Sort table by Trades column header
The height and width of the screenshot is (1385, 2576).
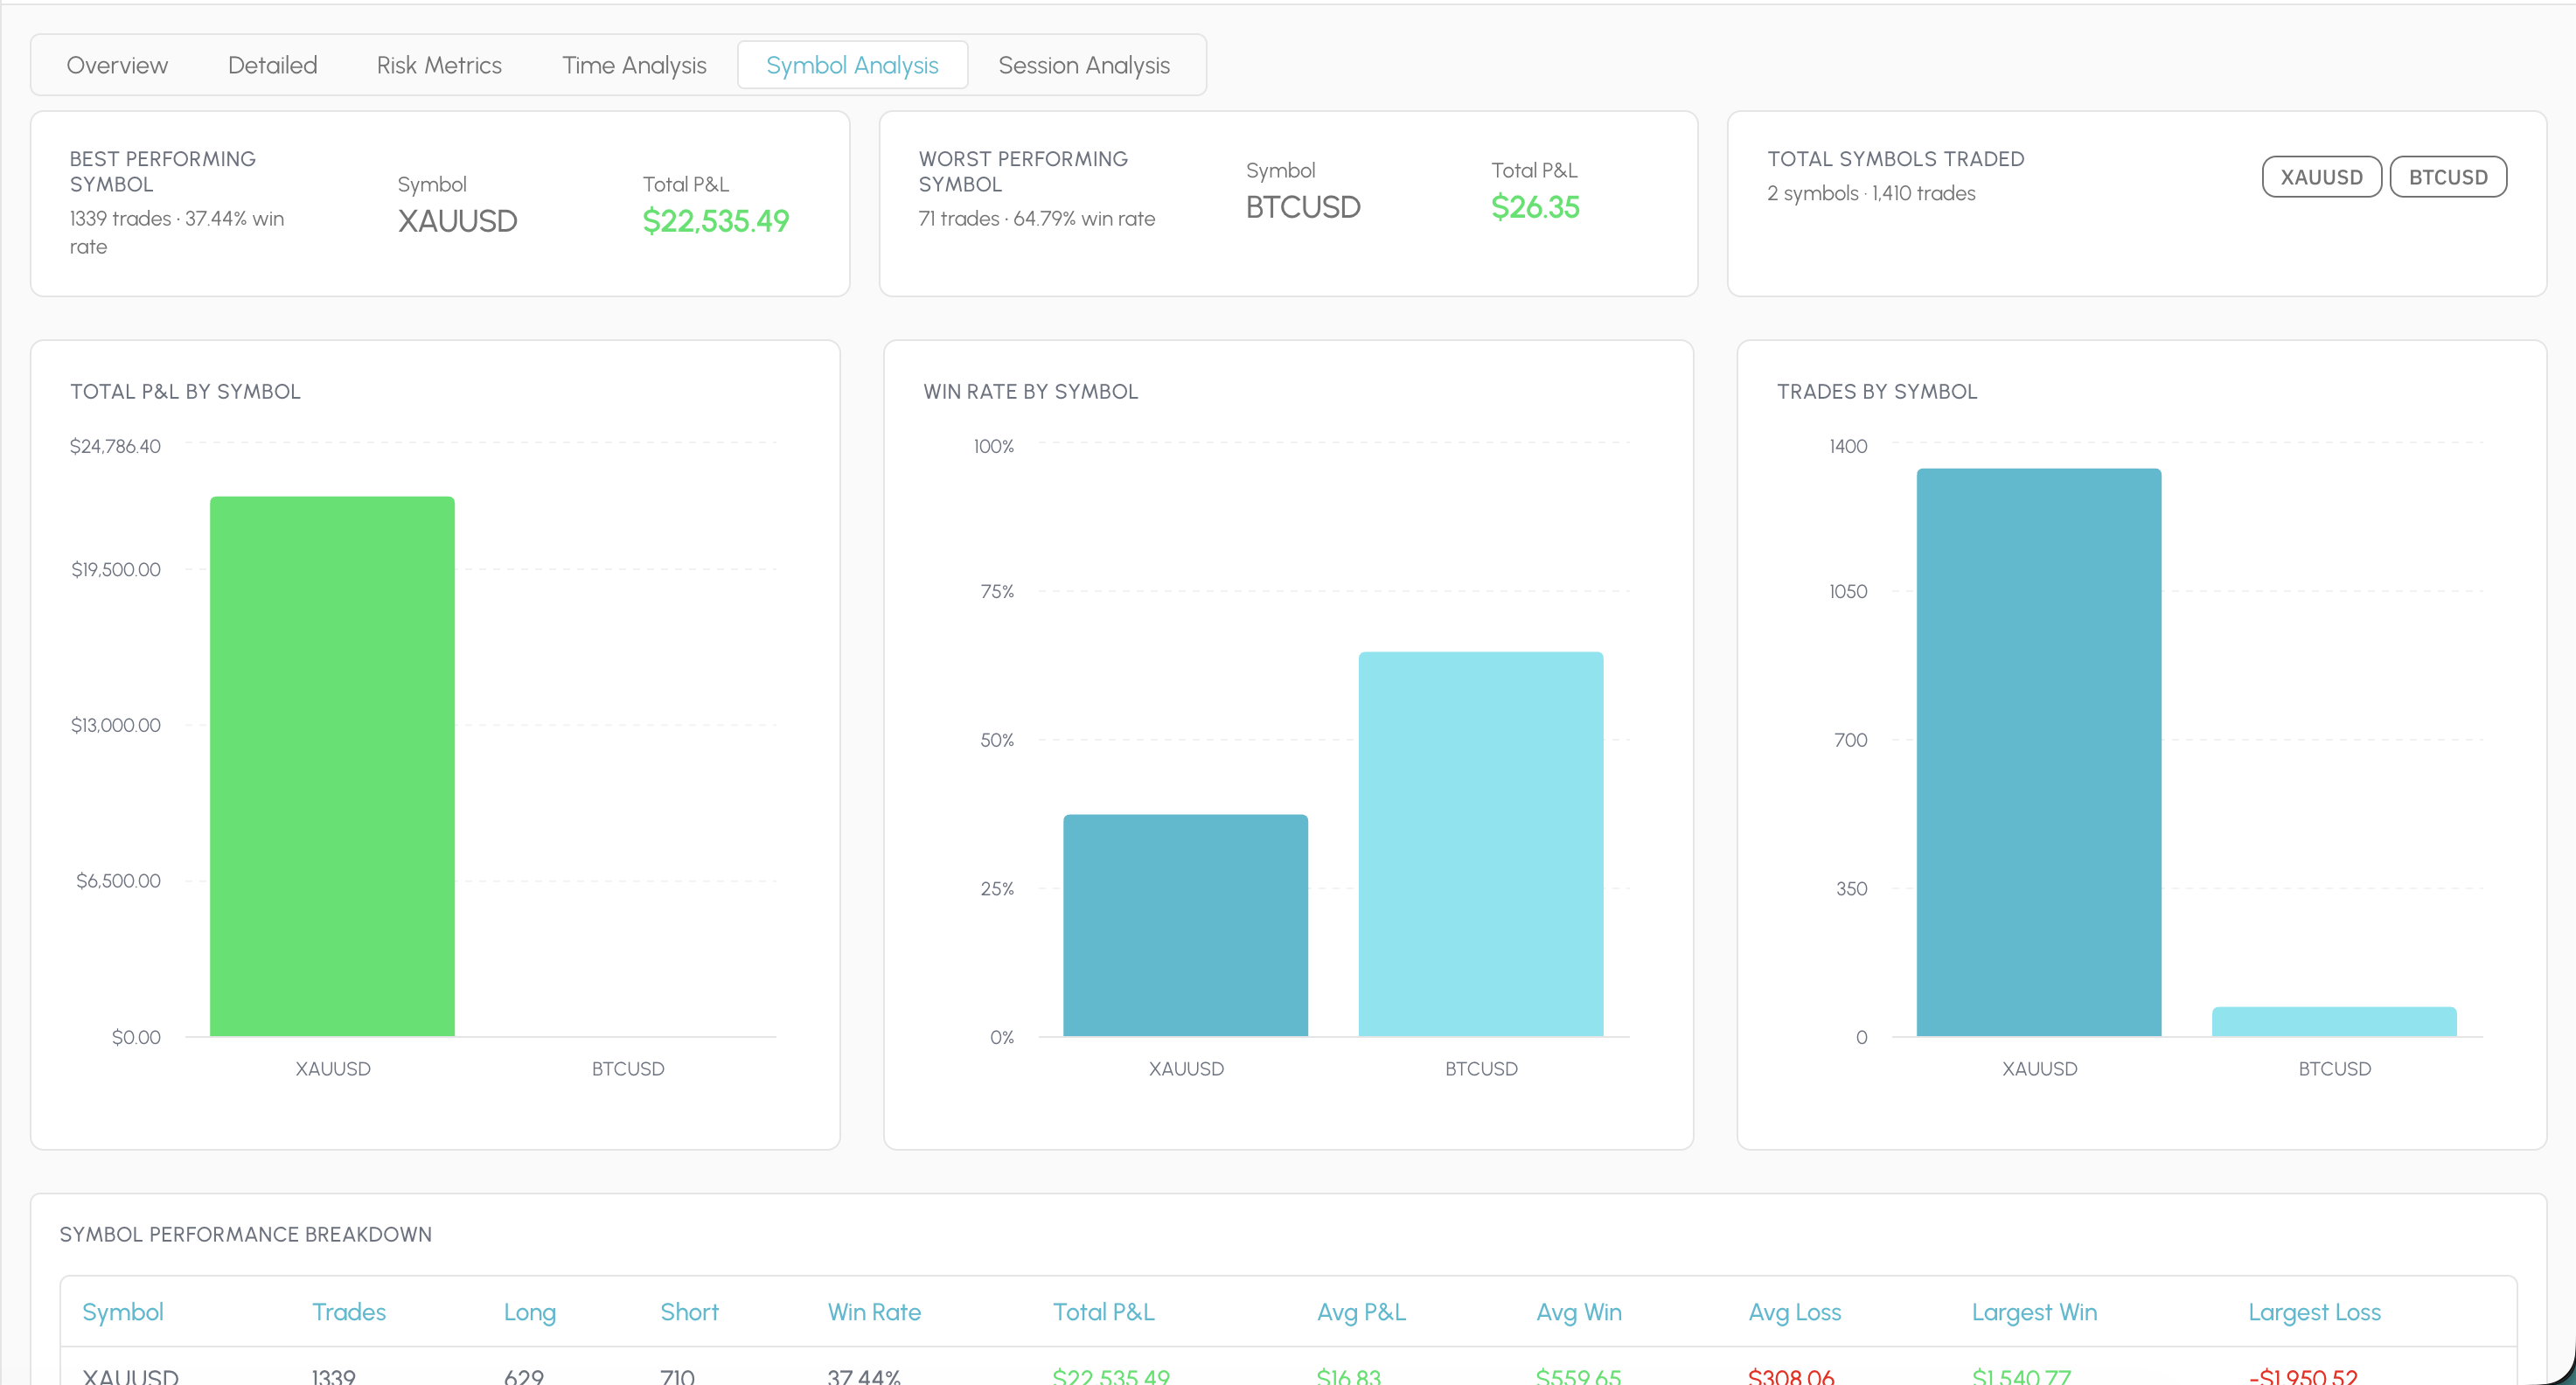click(x=348, y=1312)
